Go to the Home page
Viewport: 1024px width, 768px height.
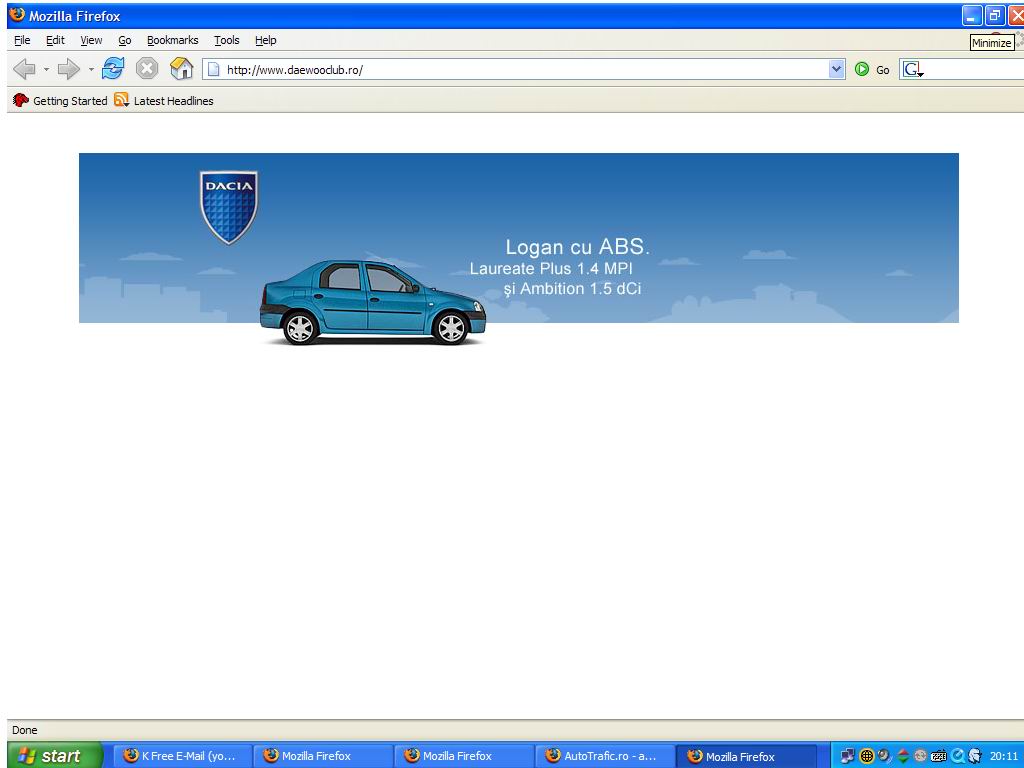coord(182,68)
